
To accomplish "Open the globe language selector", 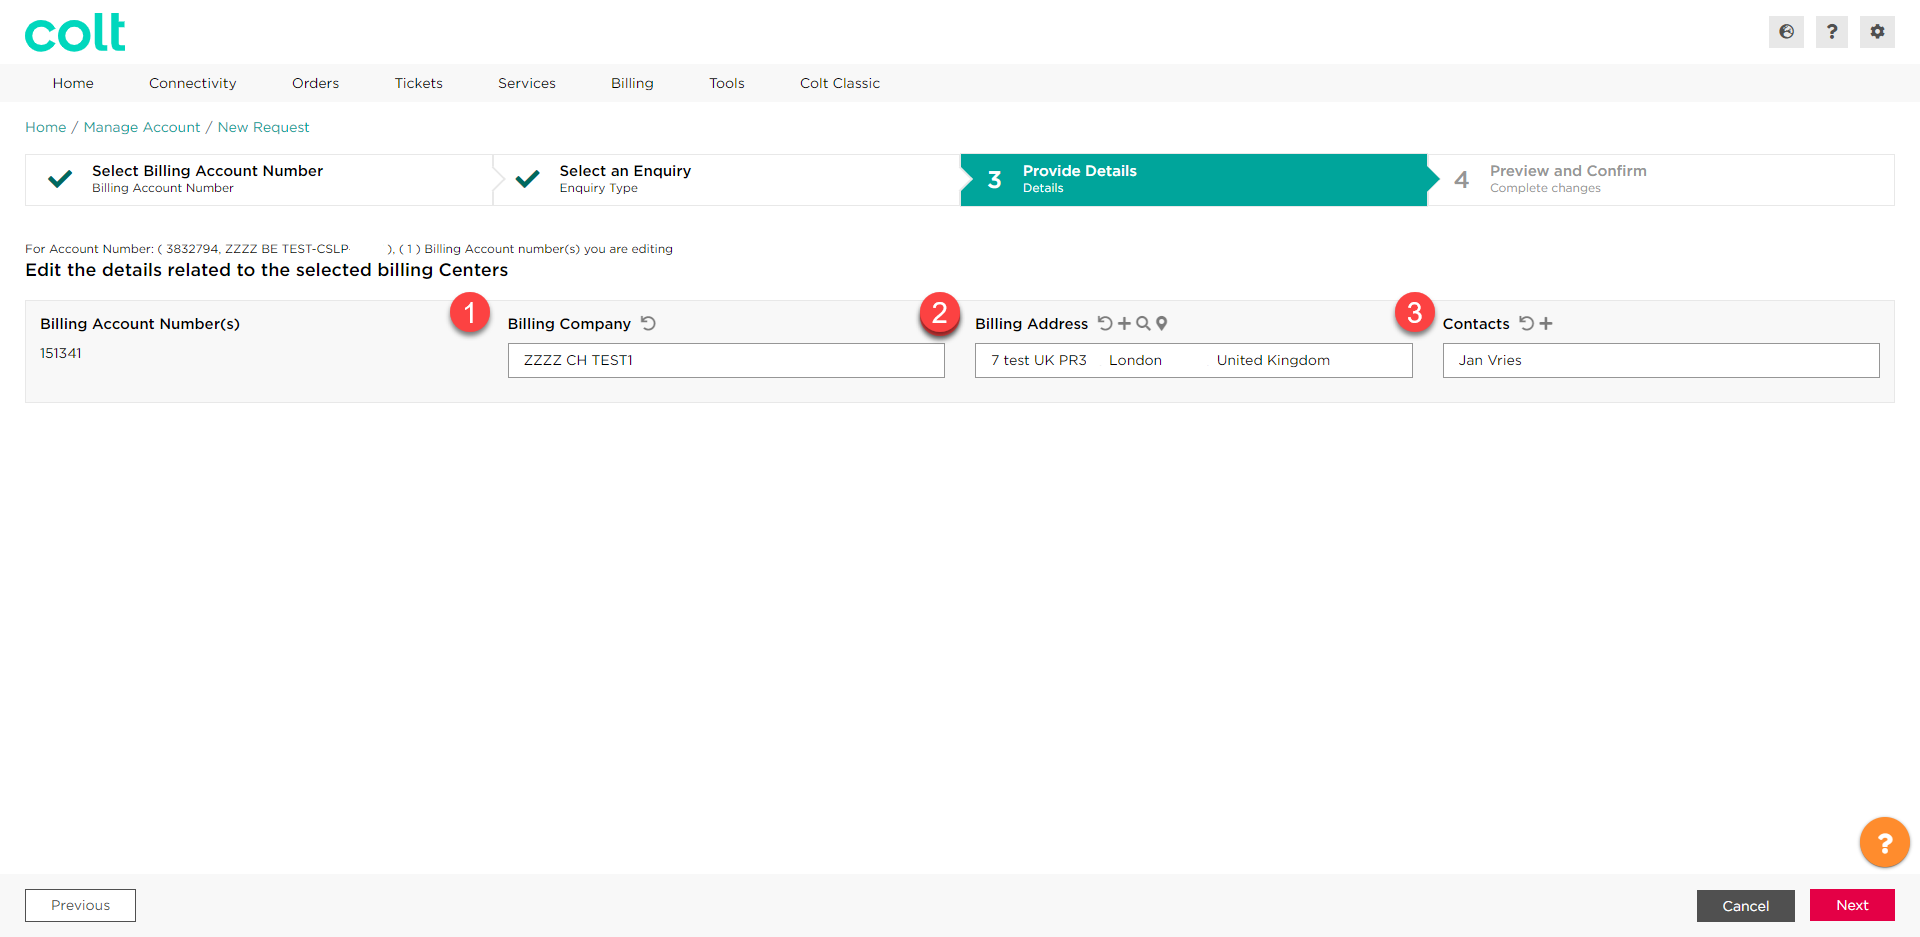I will tap(1786, 32).
